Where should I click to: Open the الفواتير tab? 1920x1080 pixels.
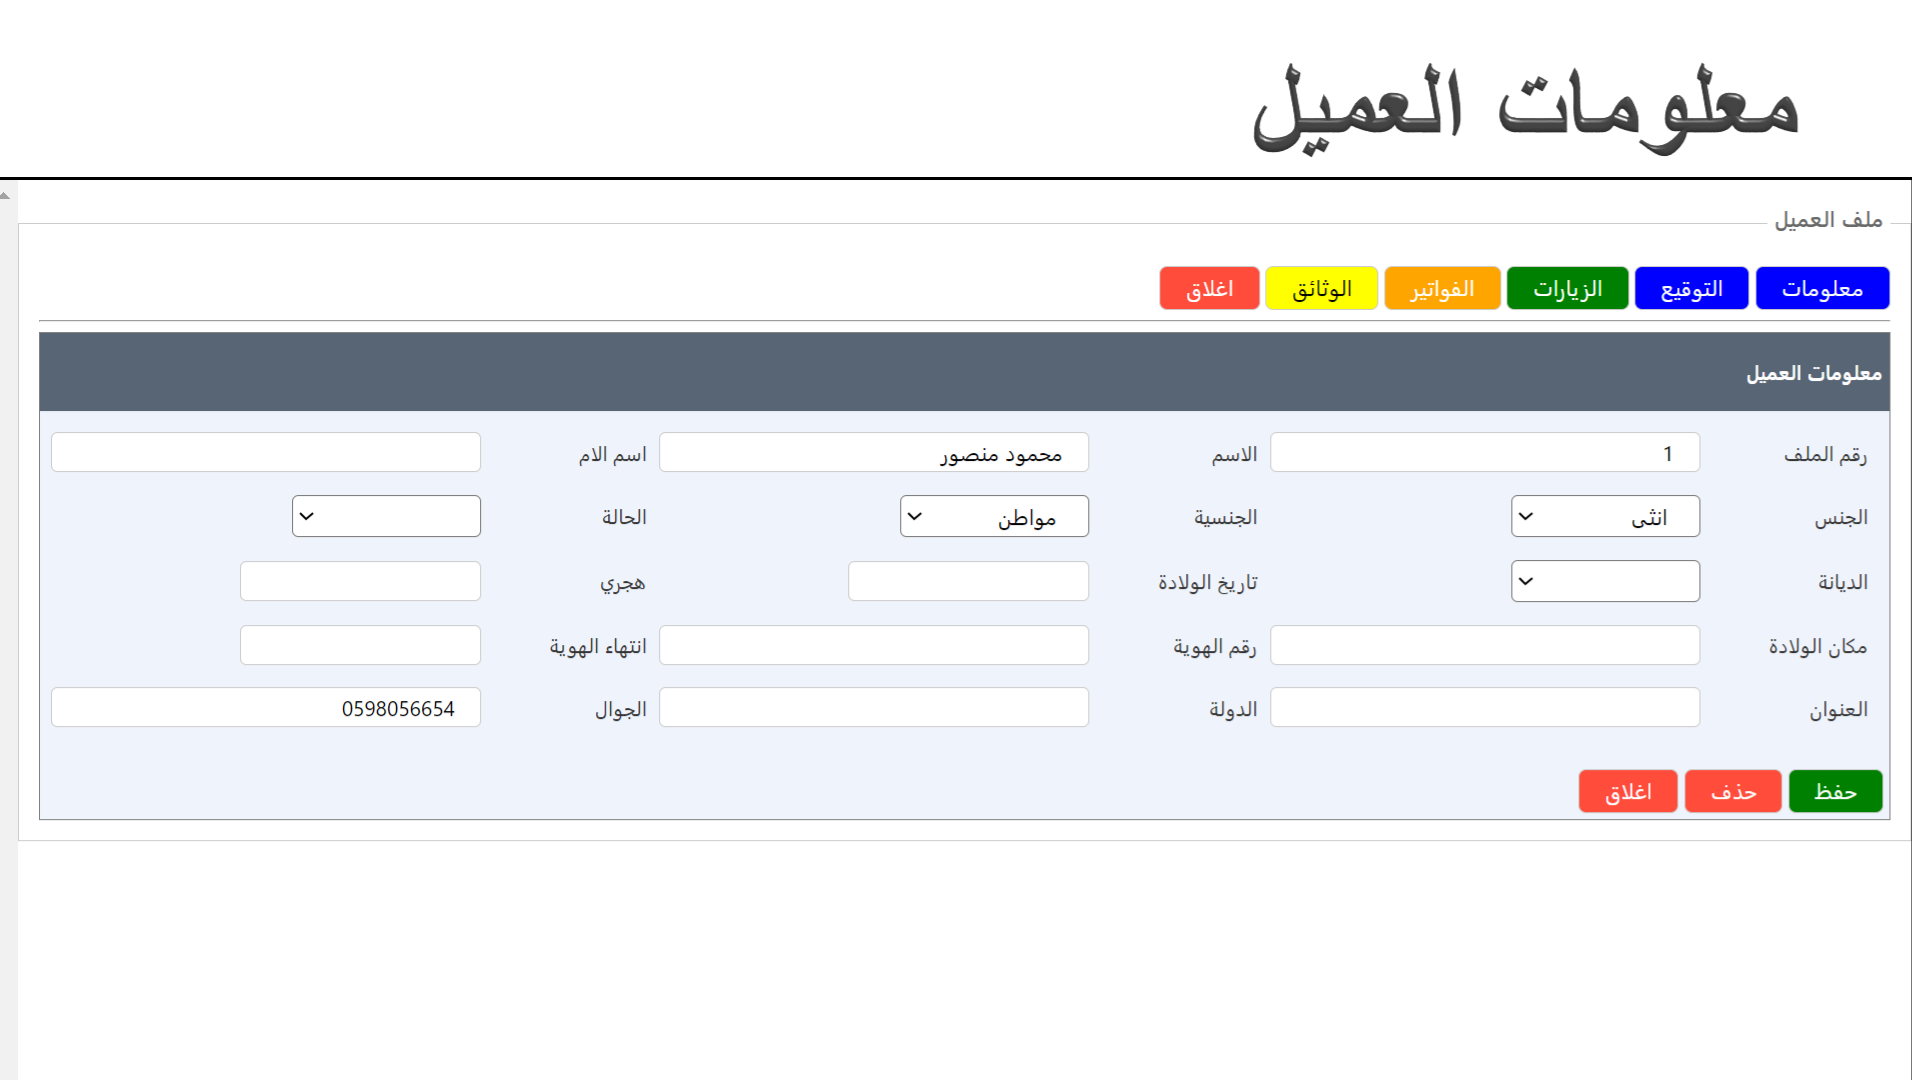pos(1441,289)
